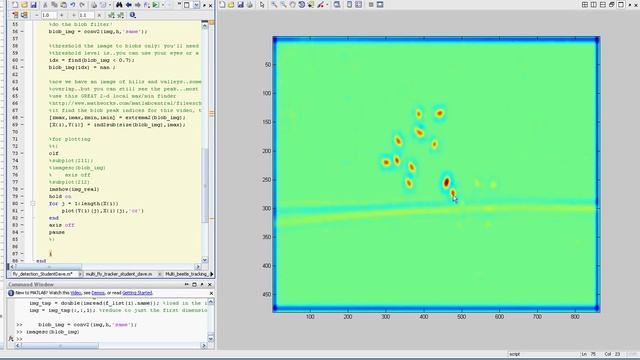Select the Zoom Out tool in figure
Image resolution: width=640 pixels, height=360 pixels.
[283, 4]
